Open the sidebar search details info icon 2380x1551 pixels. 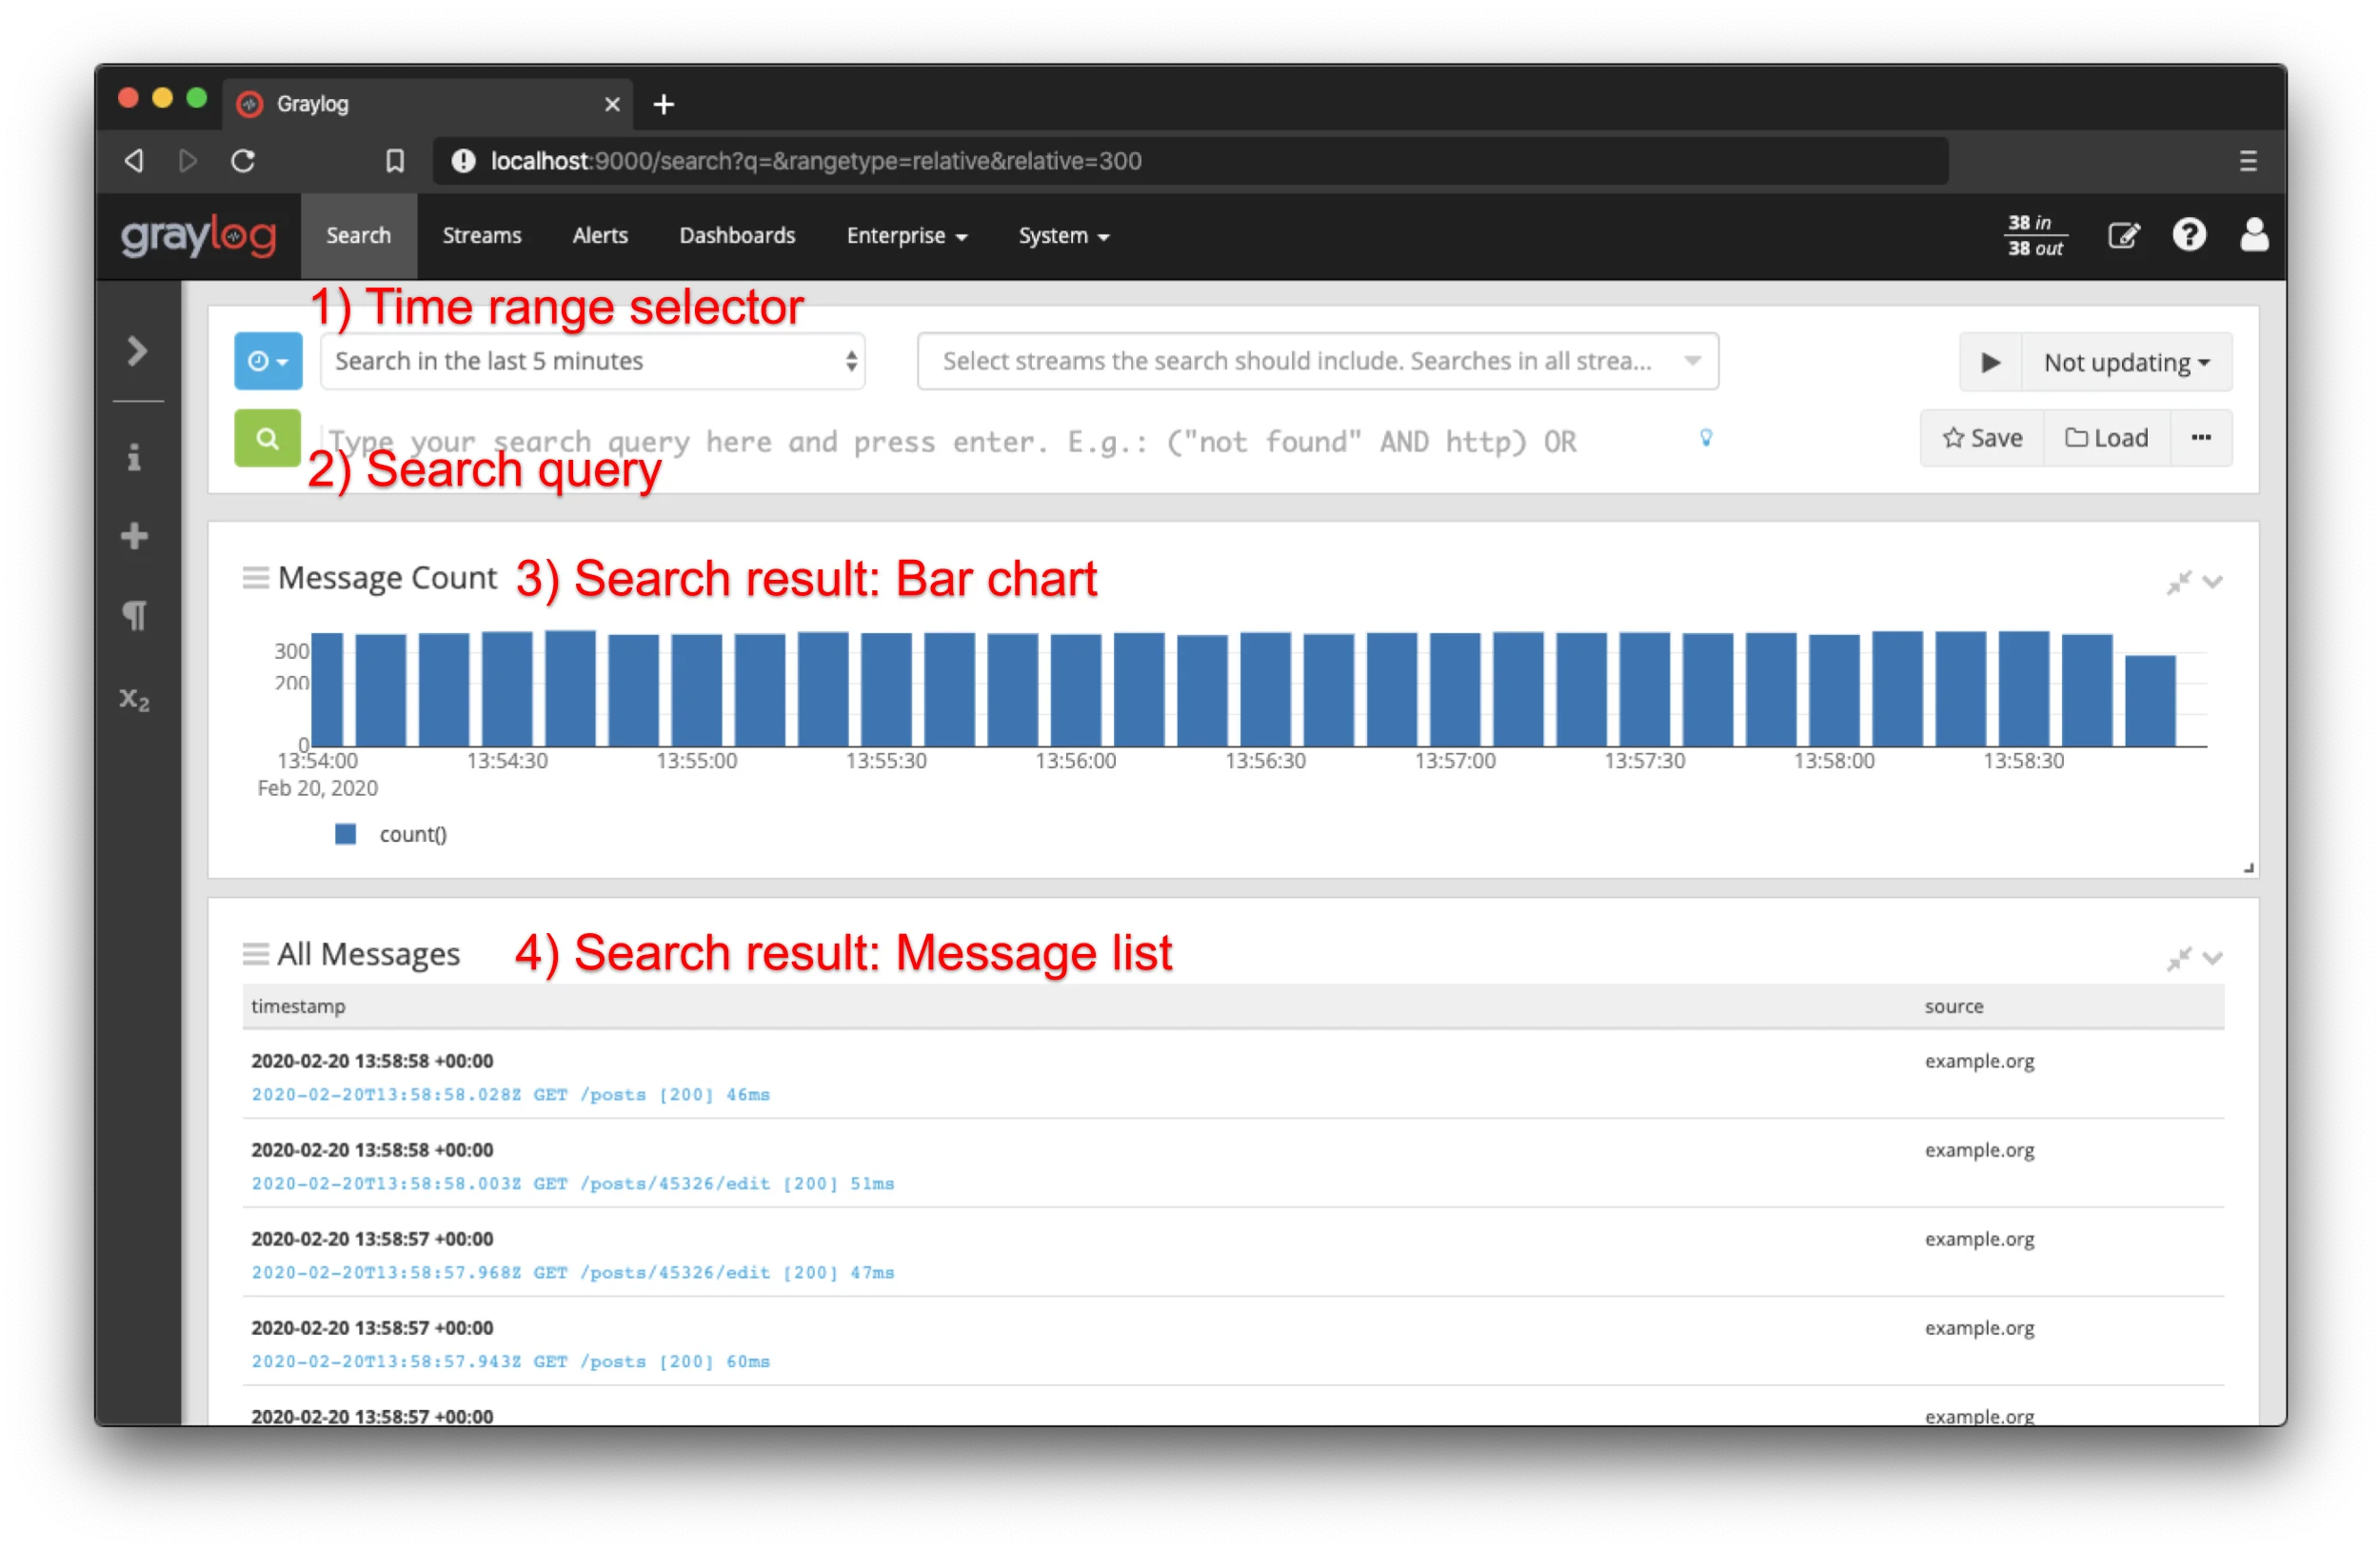pyautogui.click(x=135, y=457)
